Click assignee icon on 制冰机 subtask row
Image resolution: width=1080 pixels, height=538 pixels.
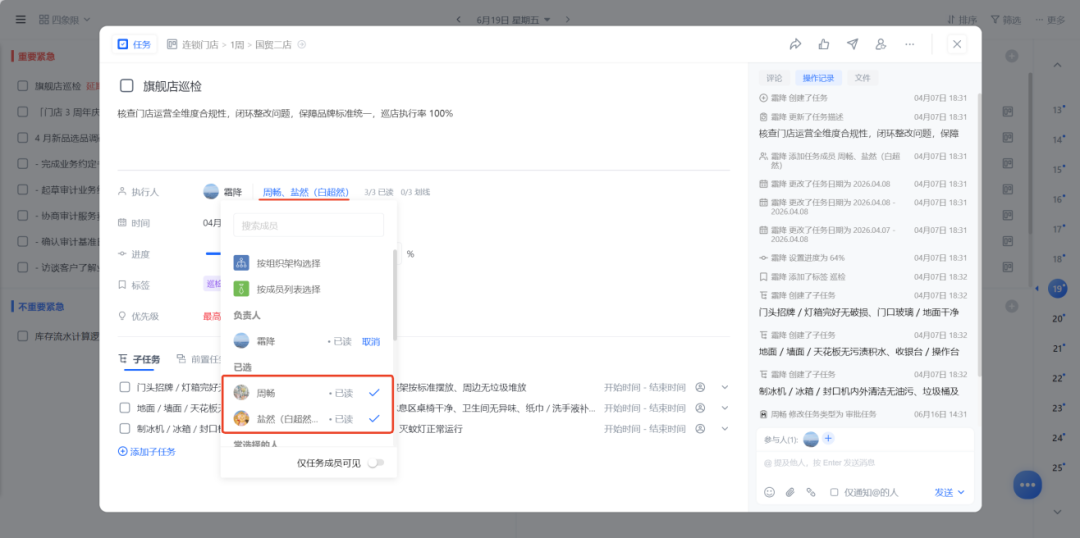(700, 428)
